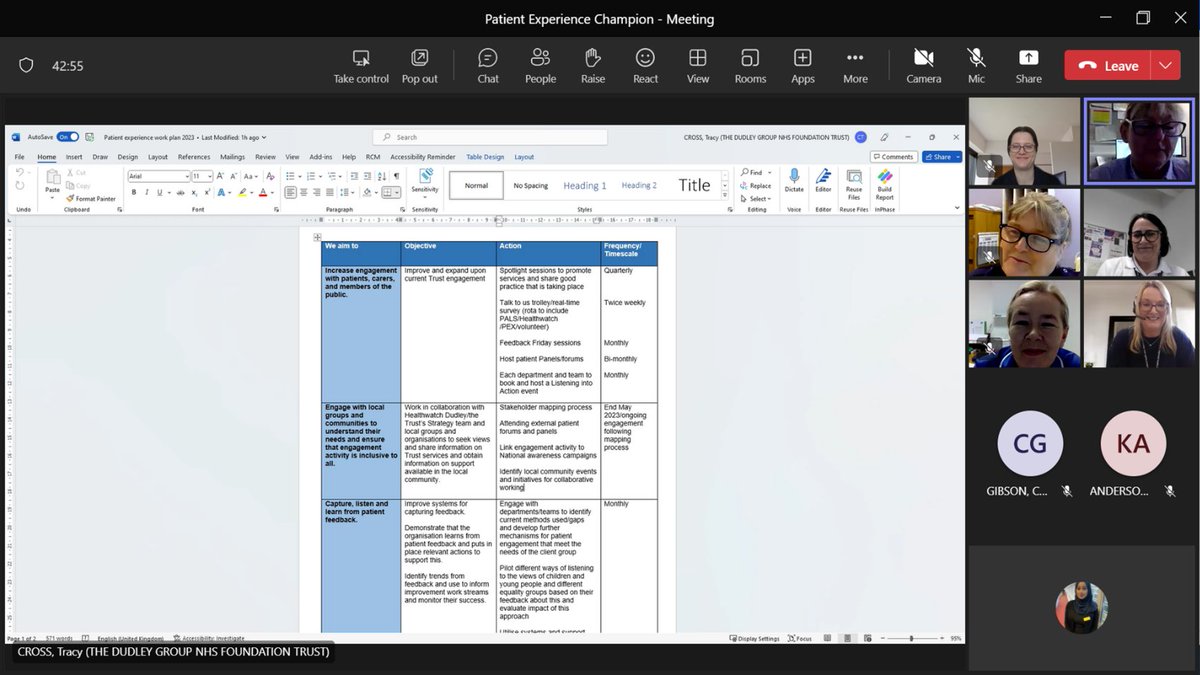Viewport: 1200px width, 675px height.
Task: Open the Apps panel in Teams
Action: (x=802, y=66)
